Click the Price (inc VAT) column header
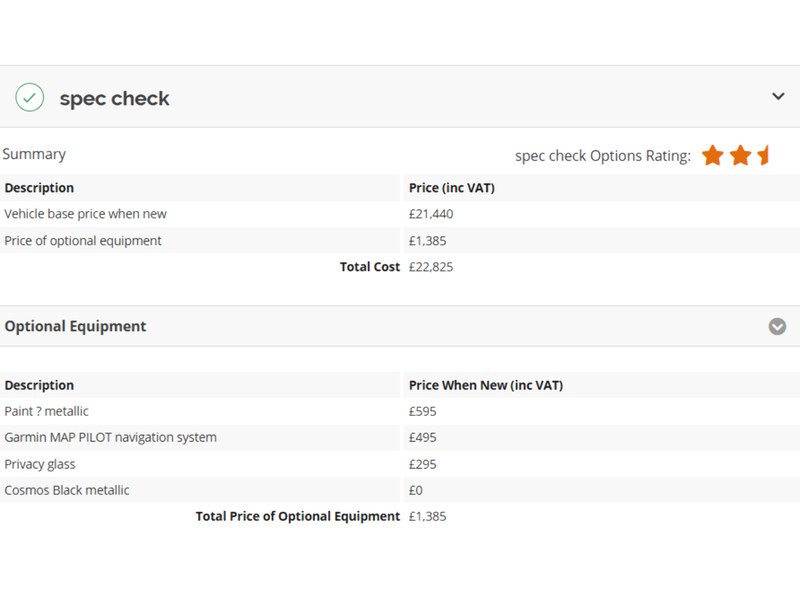This screenshot has height=600, width=800. point(452,188)
